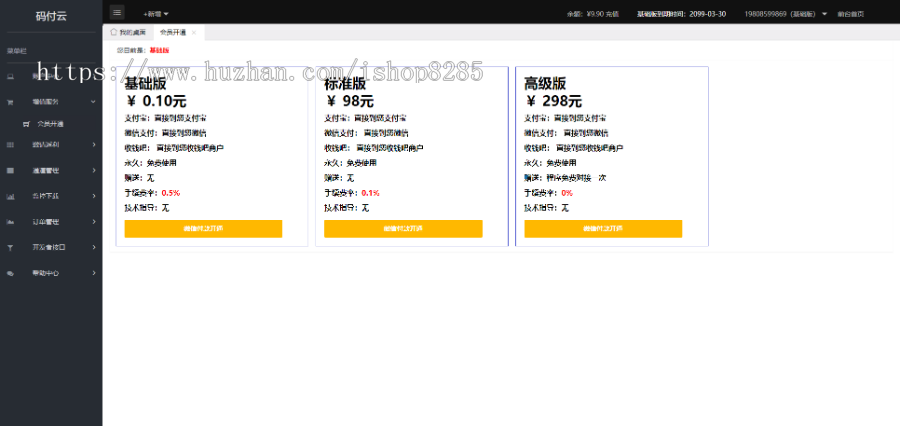This screenshot has width=900, height=426.
Task: Click the bar chart icon in sidebar
Action: click(10, 196)
